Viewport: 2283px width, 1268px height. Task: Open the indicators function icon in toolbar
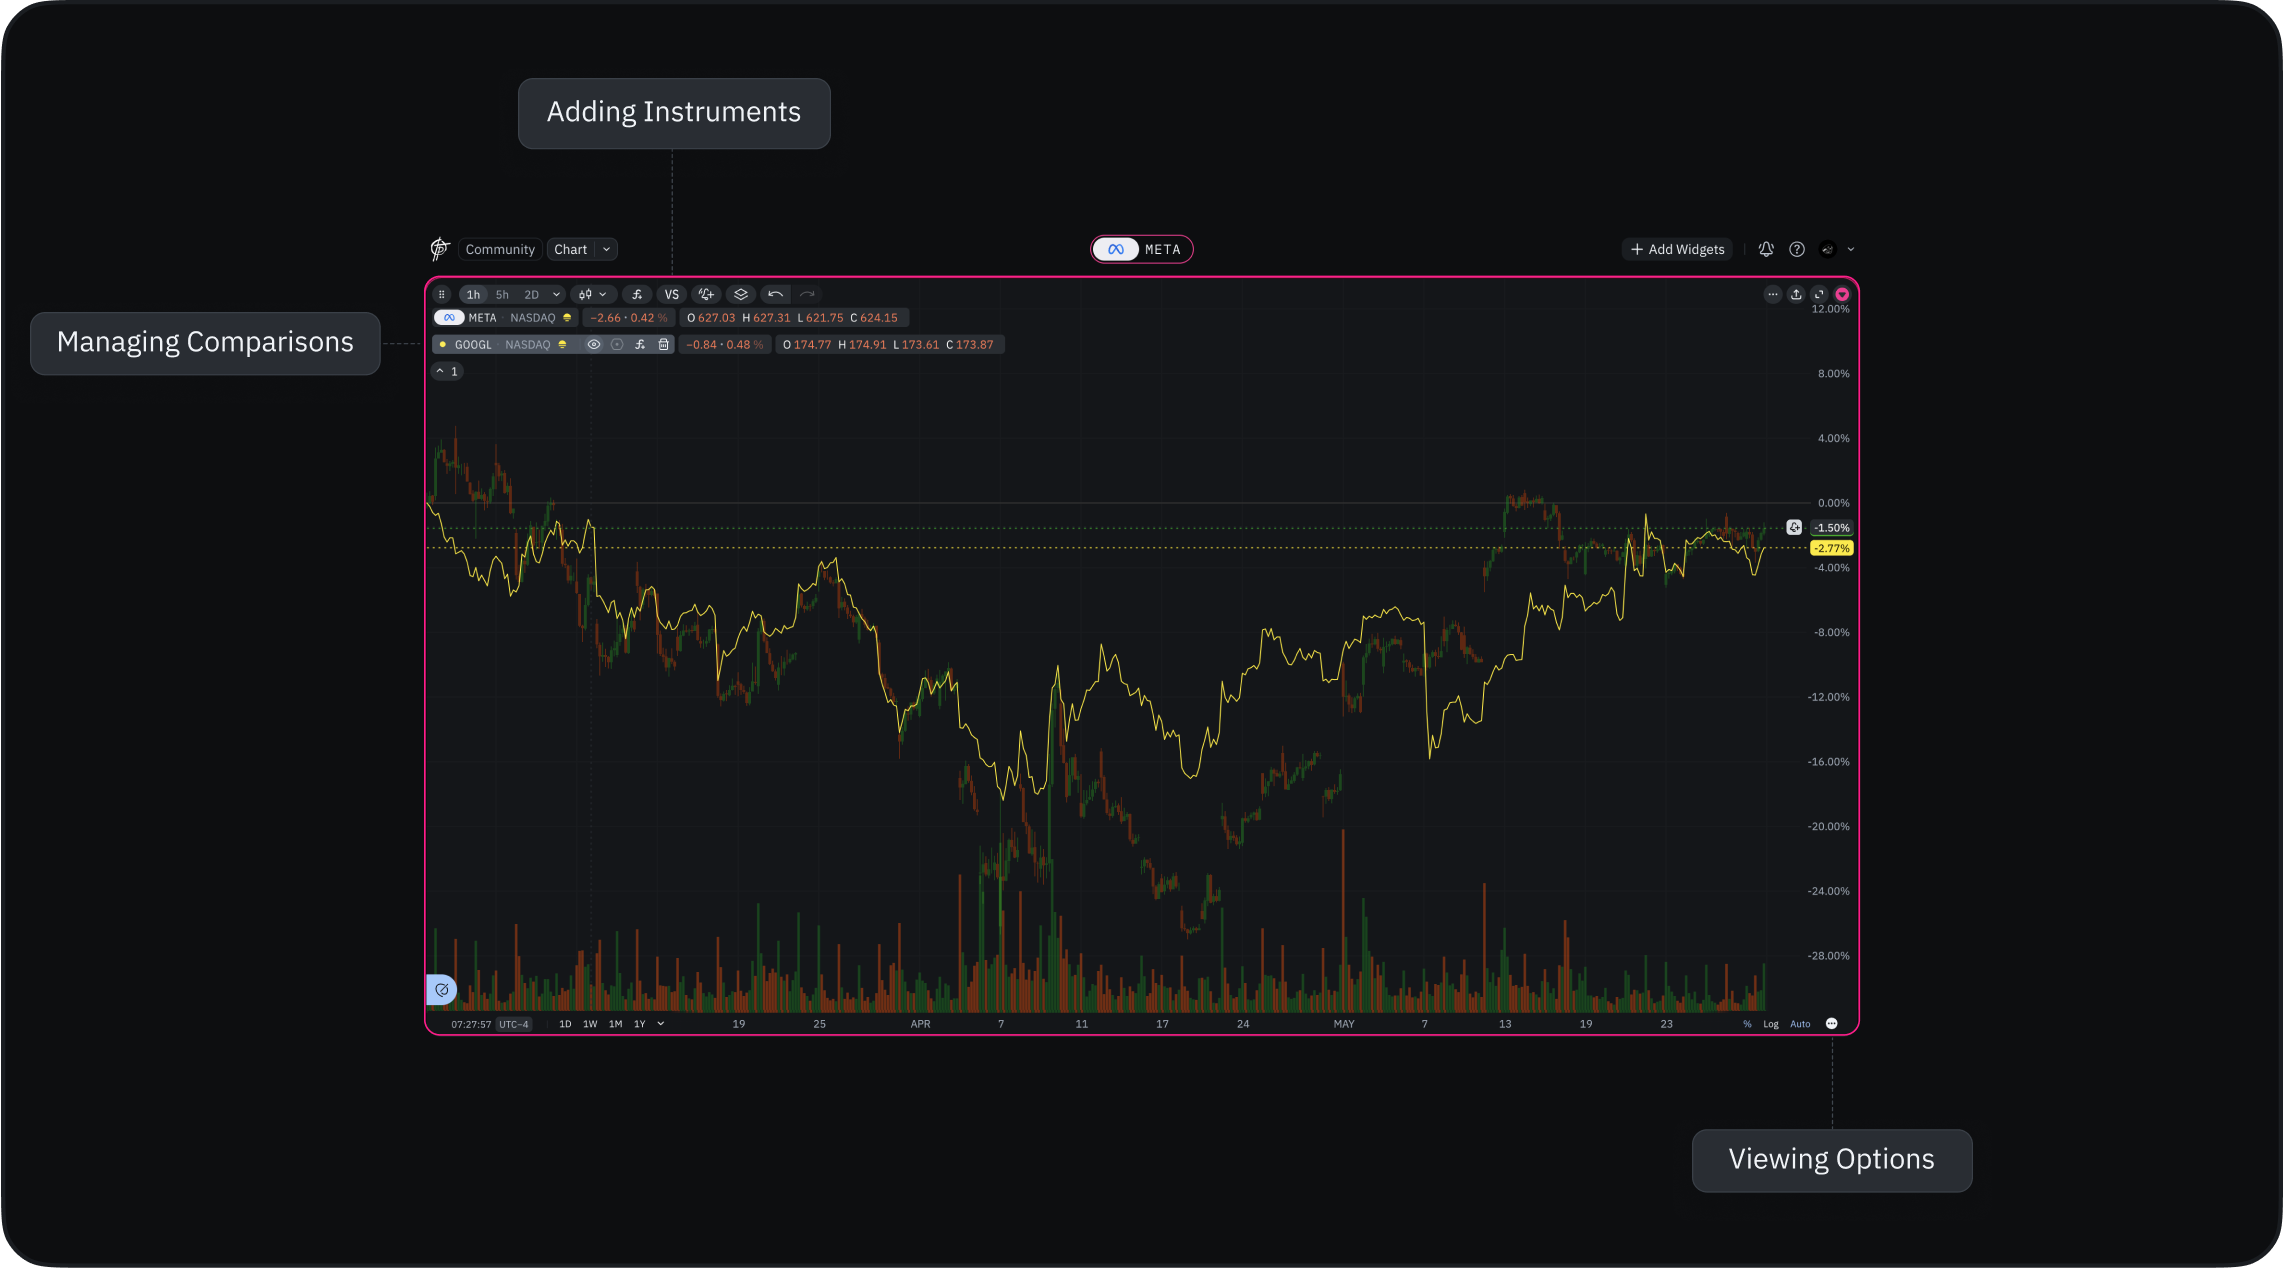point(637,294)
